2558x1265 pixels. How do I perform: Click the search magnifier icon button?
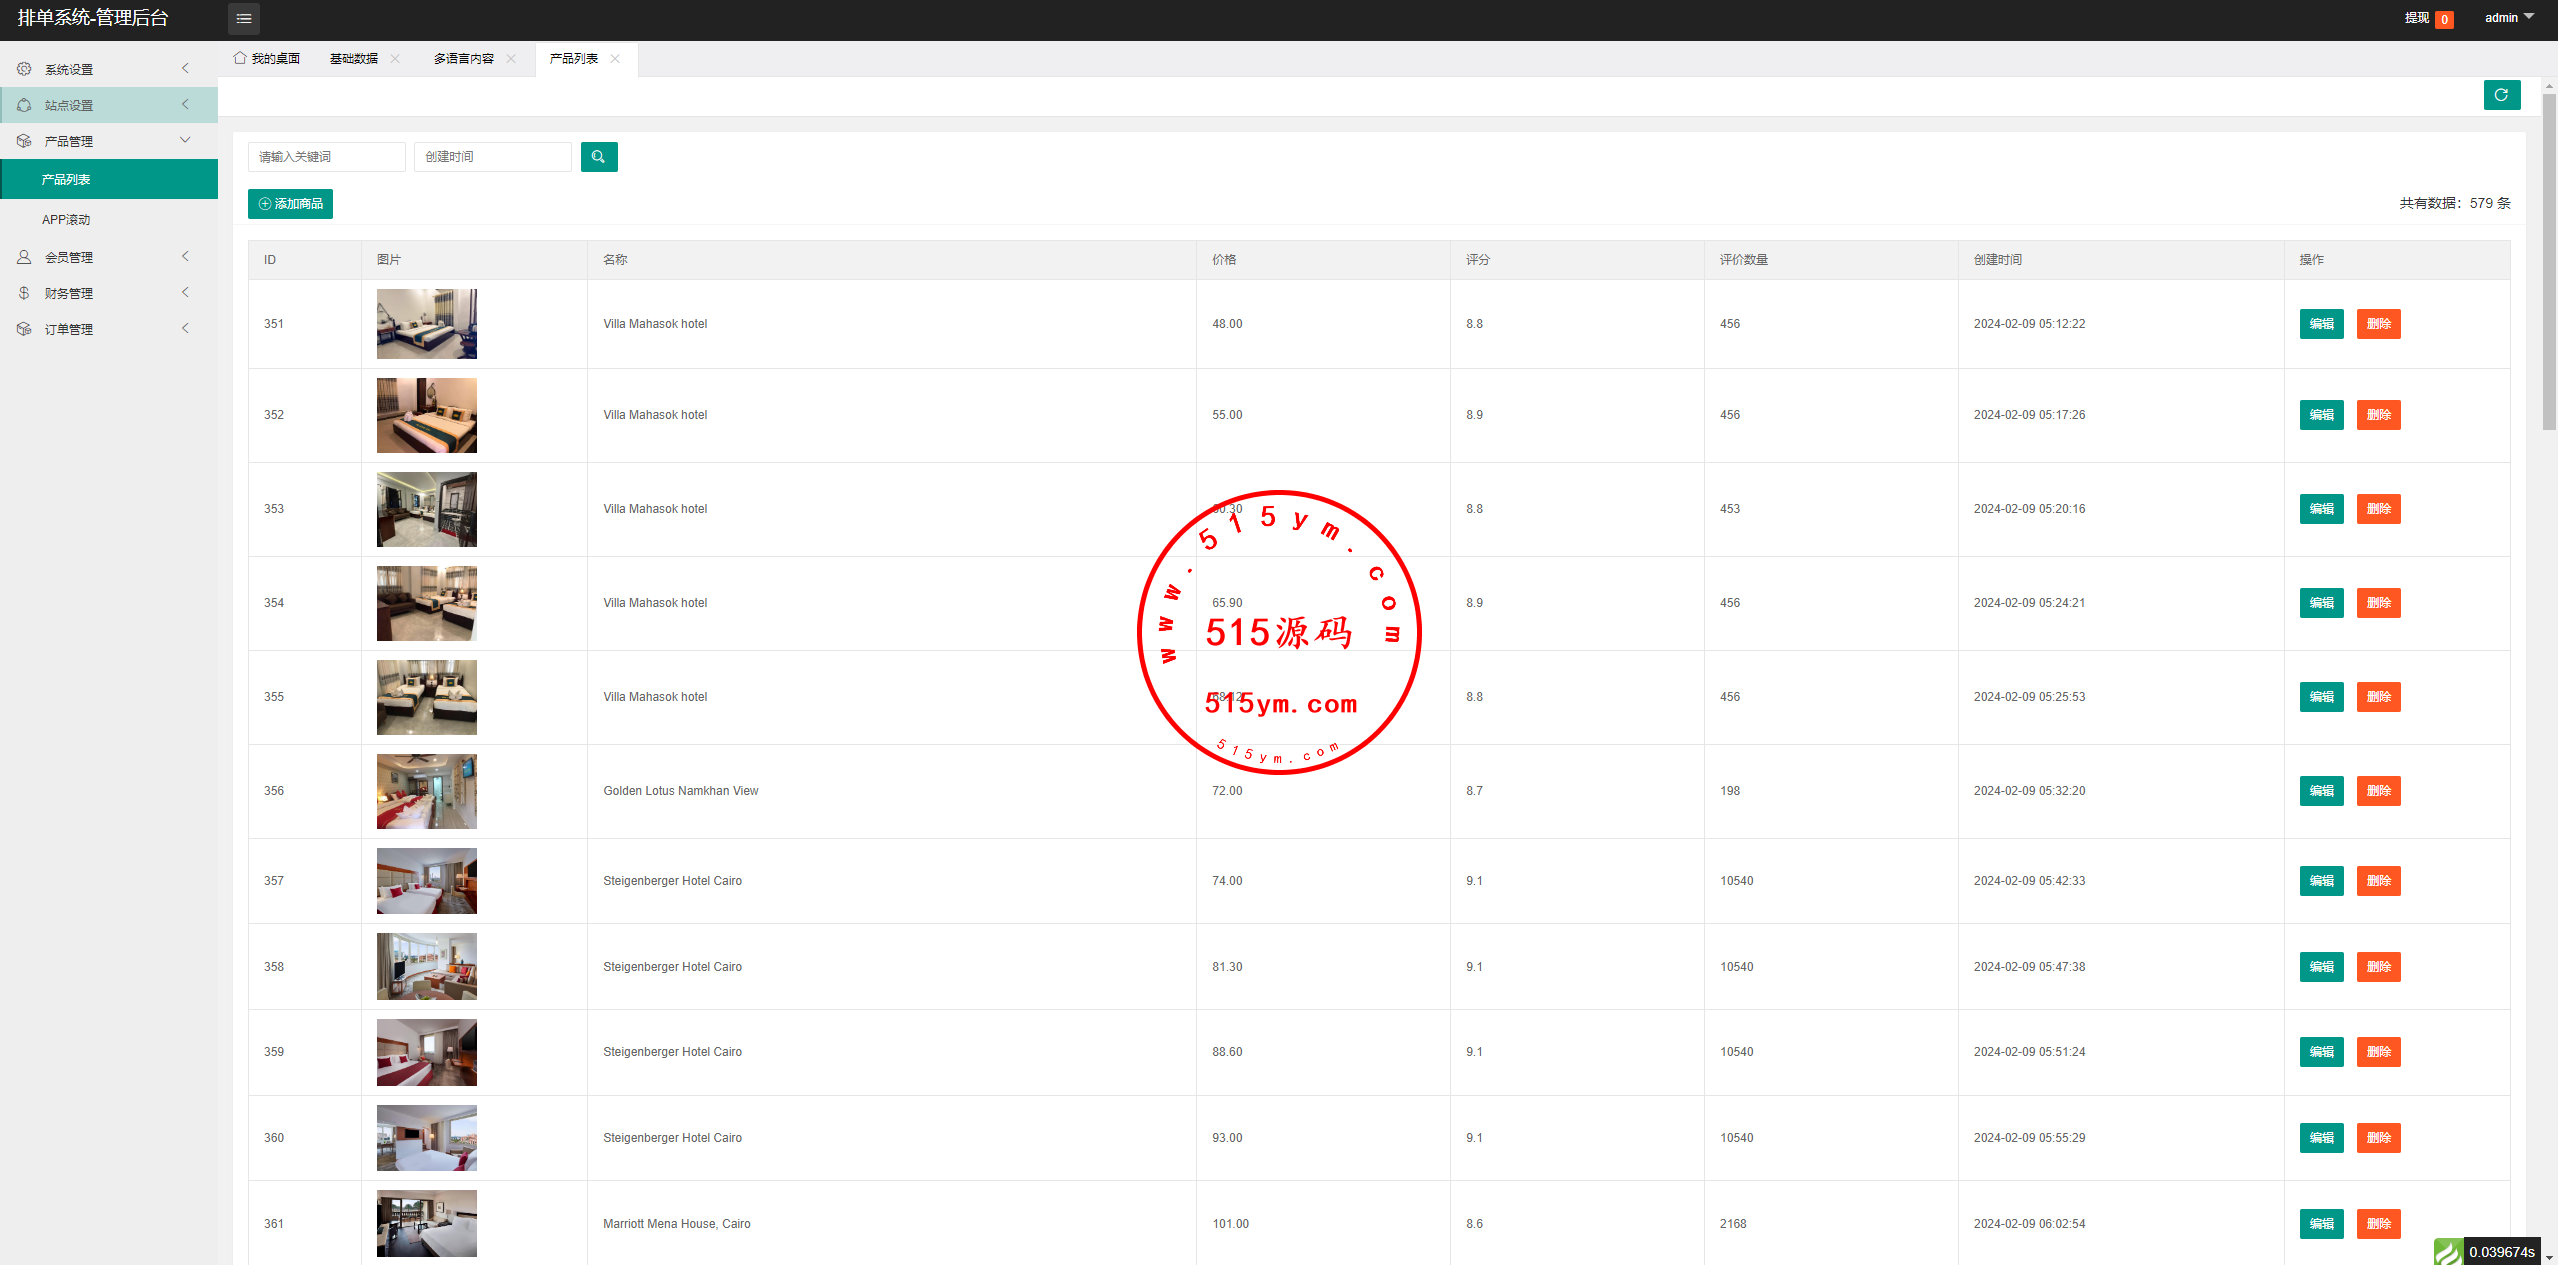[598, 157]
